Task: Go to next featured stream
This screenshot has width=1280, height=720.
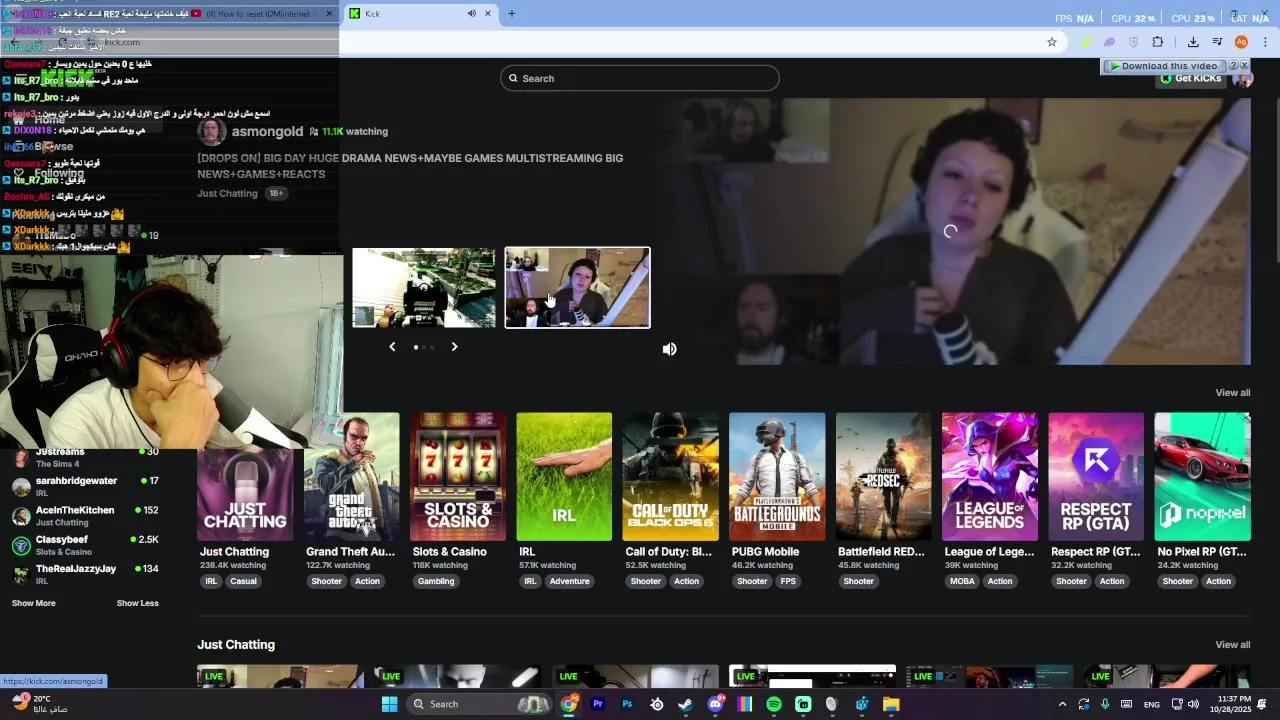Action: pyautogui.click(x=454, y=347)
